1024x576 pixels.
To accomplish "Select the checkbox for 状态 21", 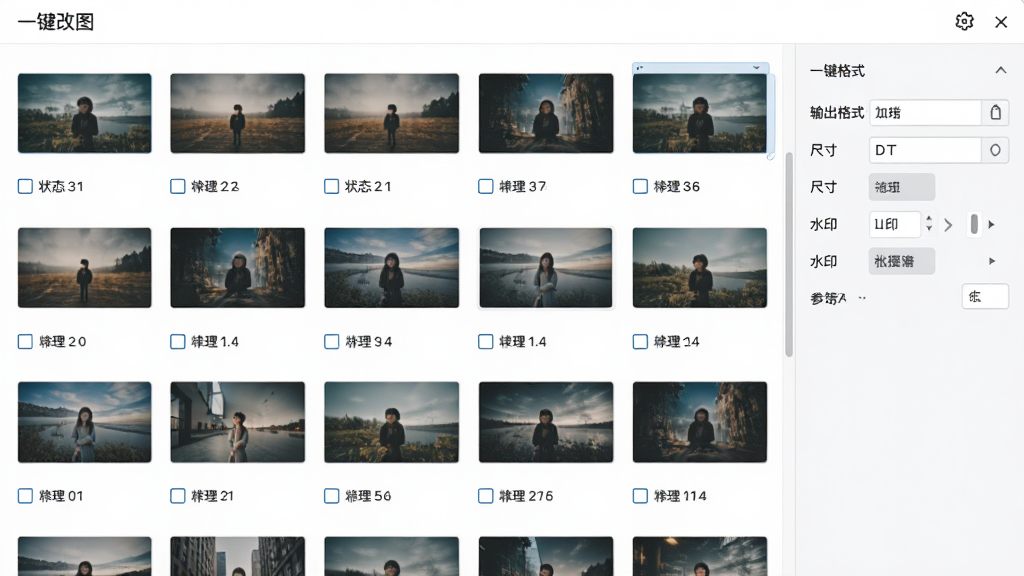I will click(332, 187).
